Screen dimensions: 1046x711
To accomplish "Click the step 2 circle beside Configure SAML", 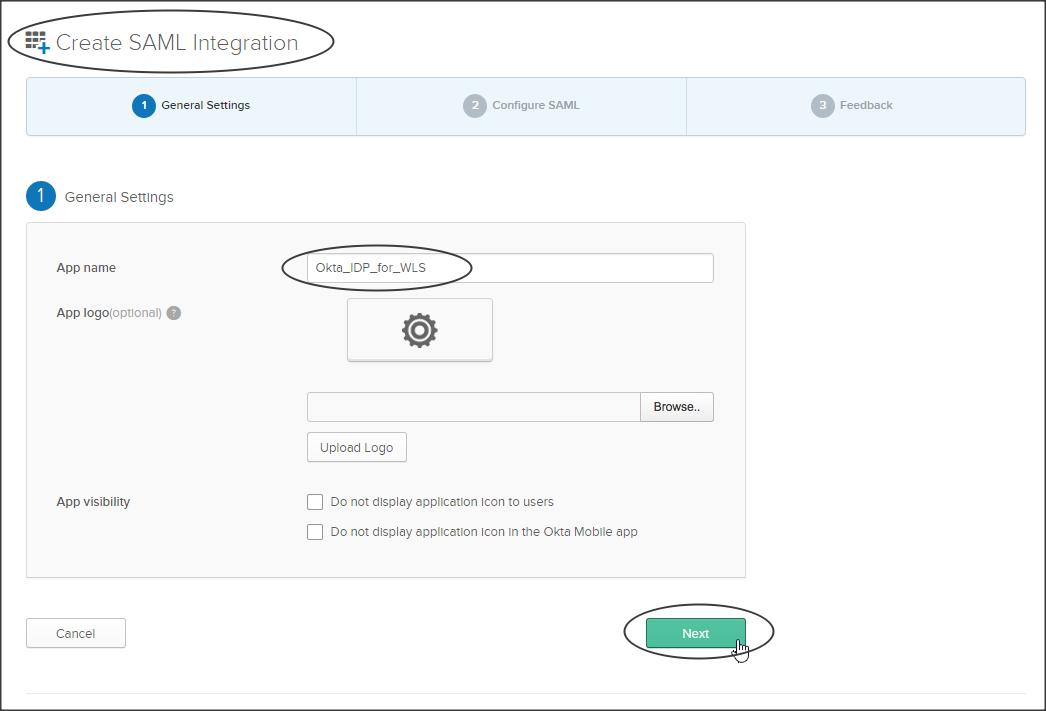I will tap(475, 105).
